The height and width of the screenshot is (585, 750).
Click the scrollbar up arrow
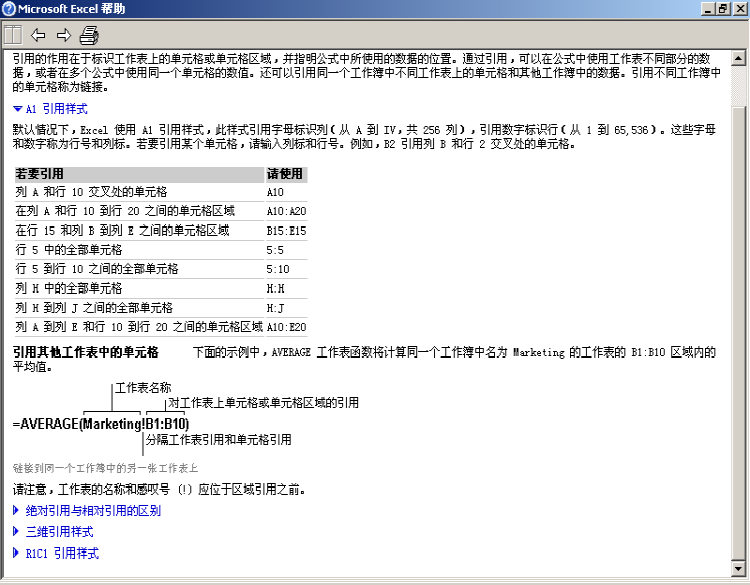739,58
